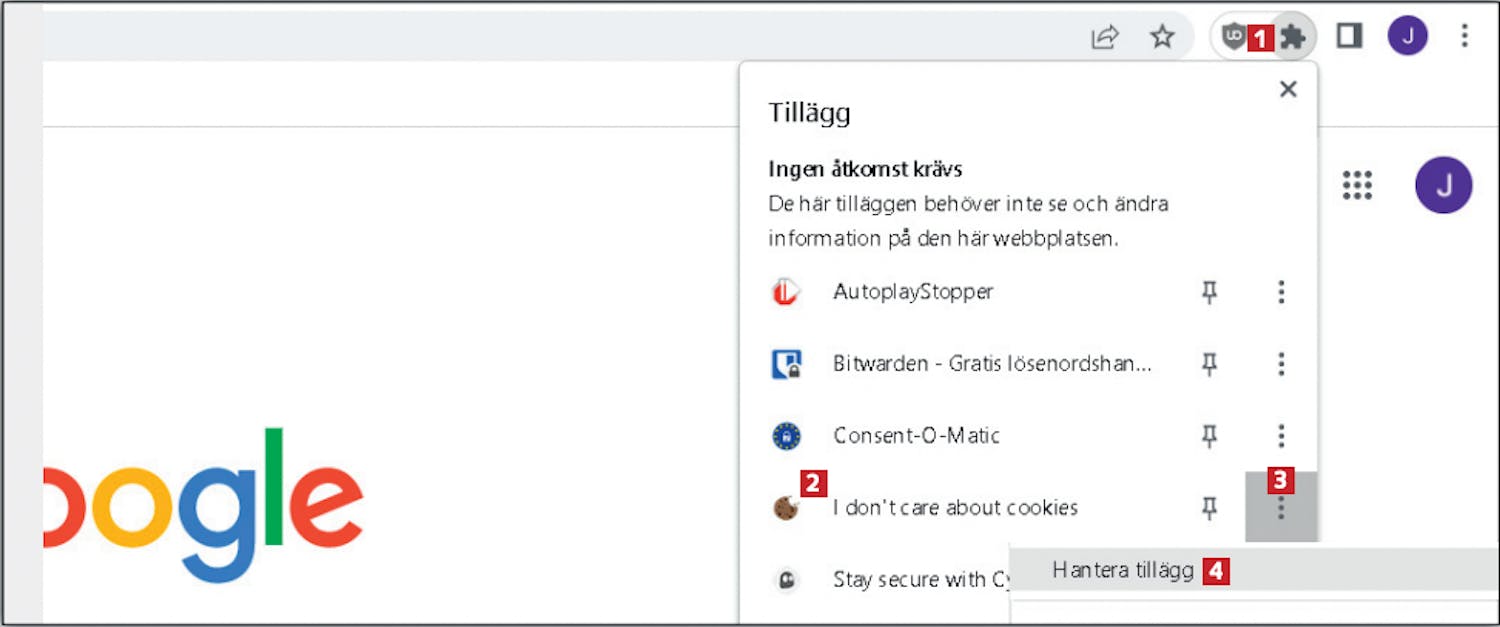This screenshot has width=1500, height=627.
Task: Click the Bitwarden extension icon
Action: pyautogui.click(x=787, y=364)
